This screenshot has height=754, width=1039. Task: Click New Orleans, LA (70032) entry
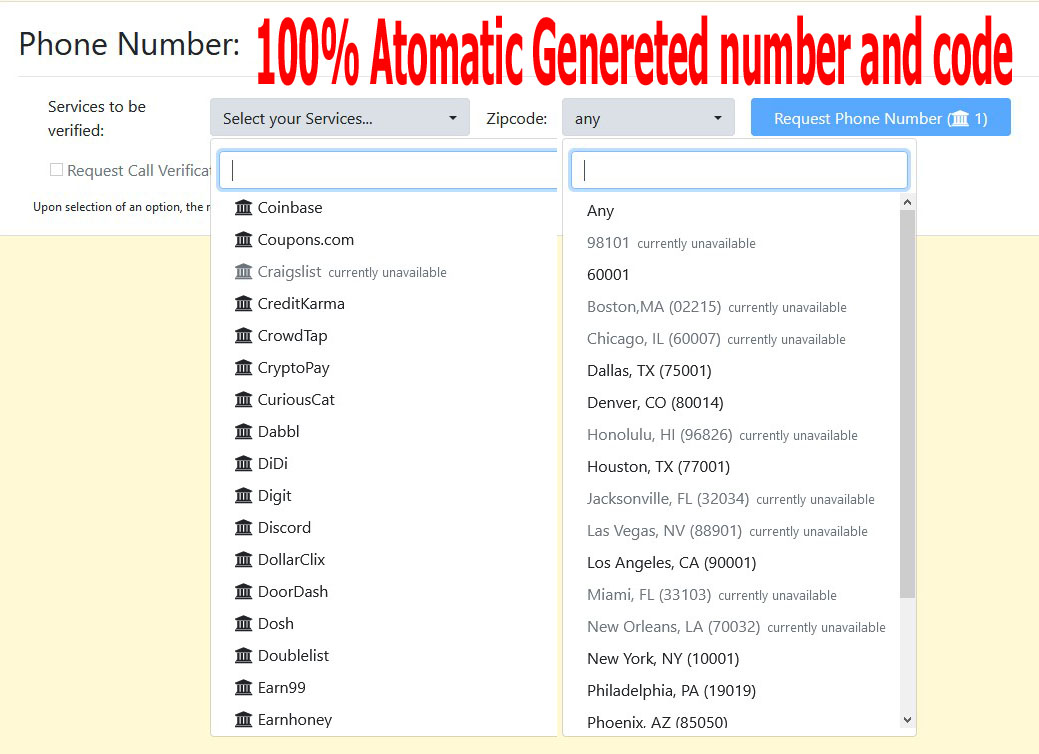click(x=736, y=626)
